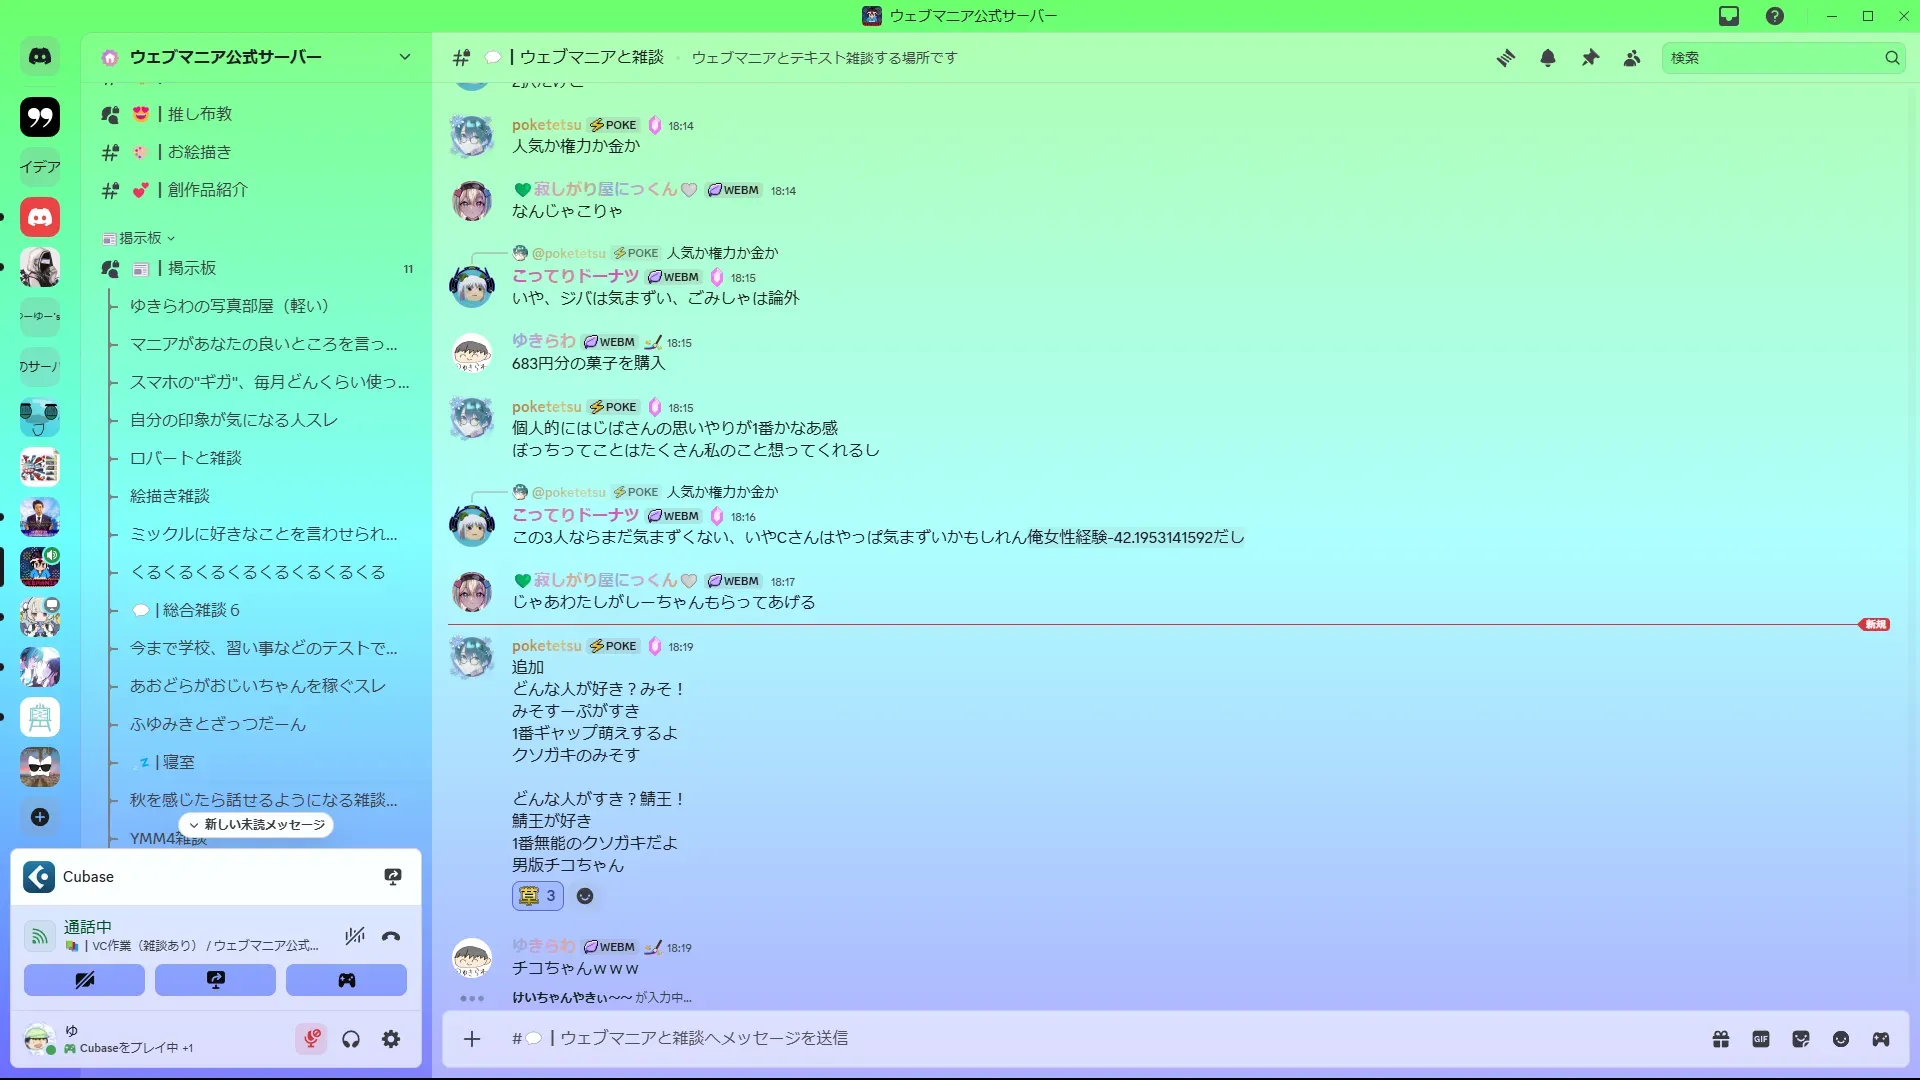1920x1080 pixels.
Task: Jump to 新しい未読メッセージ
Action: tap(257, 825)
